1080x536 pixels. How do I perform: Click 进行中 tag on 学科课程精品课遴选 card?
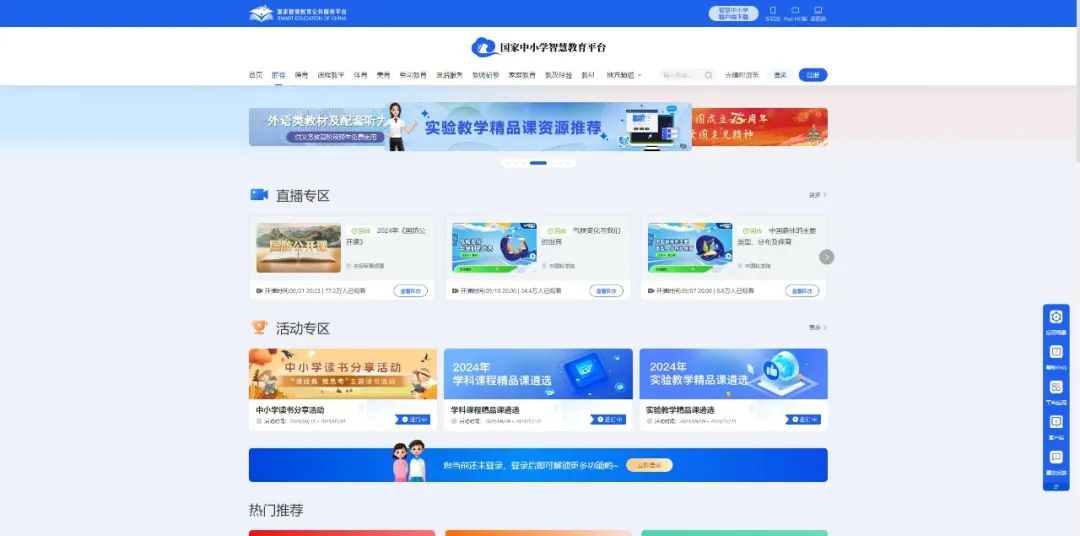(x=608, y=419)
